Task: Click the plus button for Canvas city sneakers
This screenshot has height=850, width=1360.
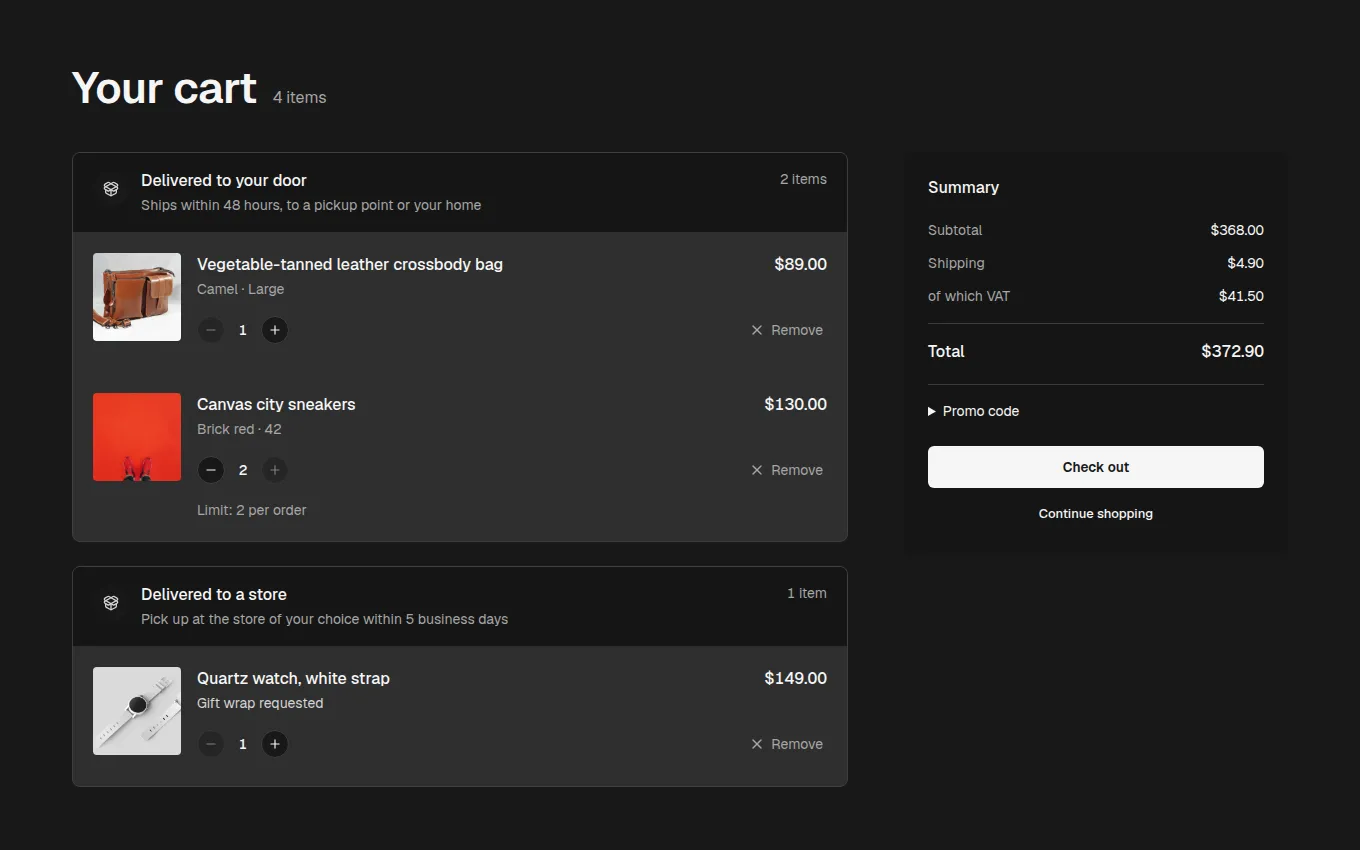Action: point(275,470)
